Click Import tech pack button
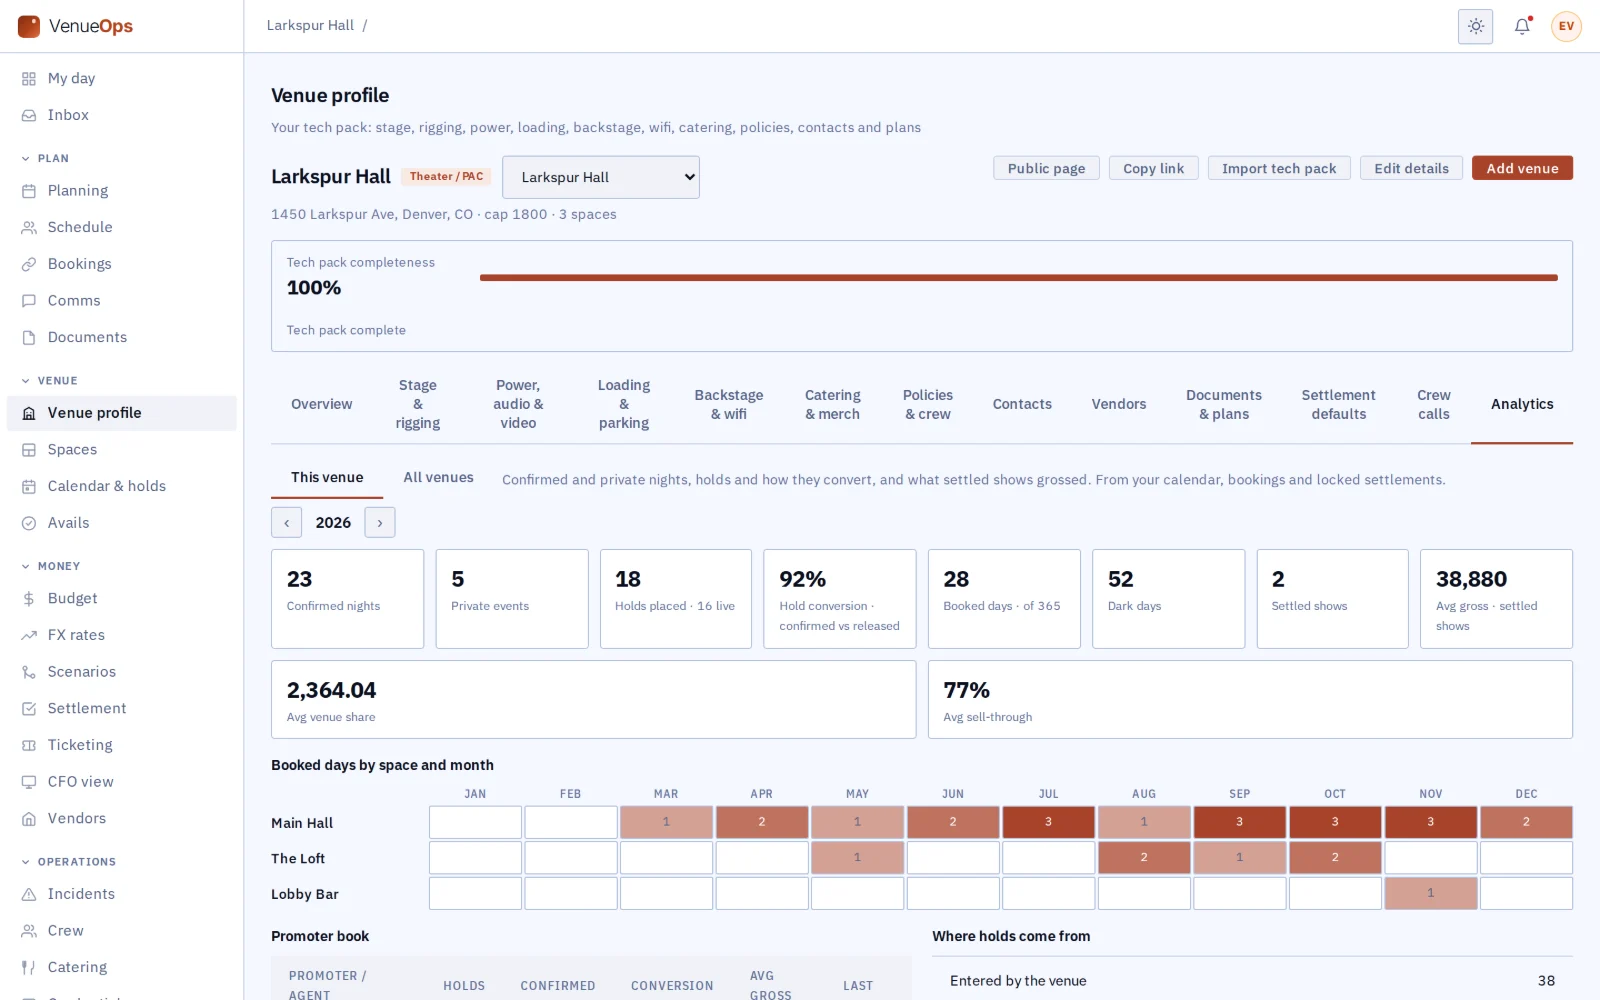1600x1000 pixels. [x=1279, y=168]
